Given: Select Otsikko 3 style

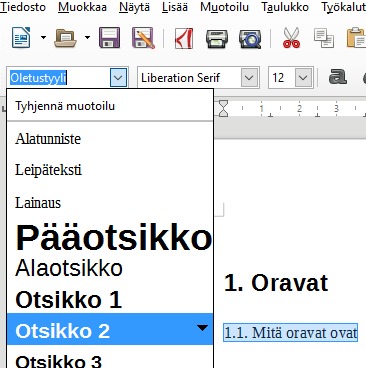Looking at the screenshot, I should [x=110, y=357].
